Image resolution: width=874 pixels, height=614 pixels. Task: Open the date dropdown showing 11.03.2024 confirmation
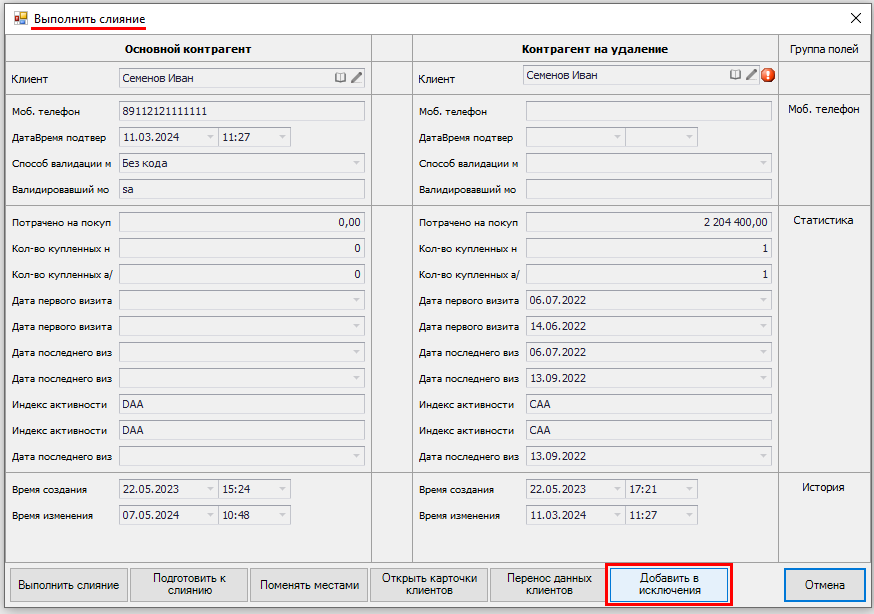209,137
